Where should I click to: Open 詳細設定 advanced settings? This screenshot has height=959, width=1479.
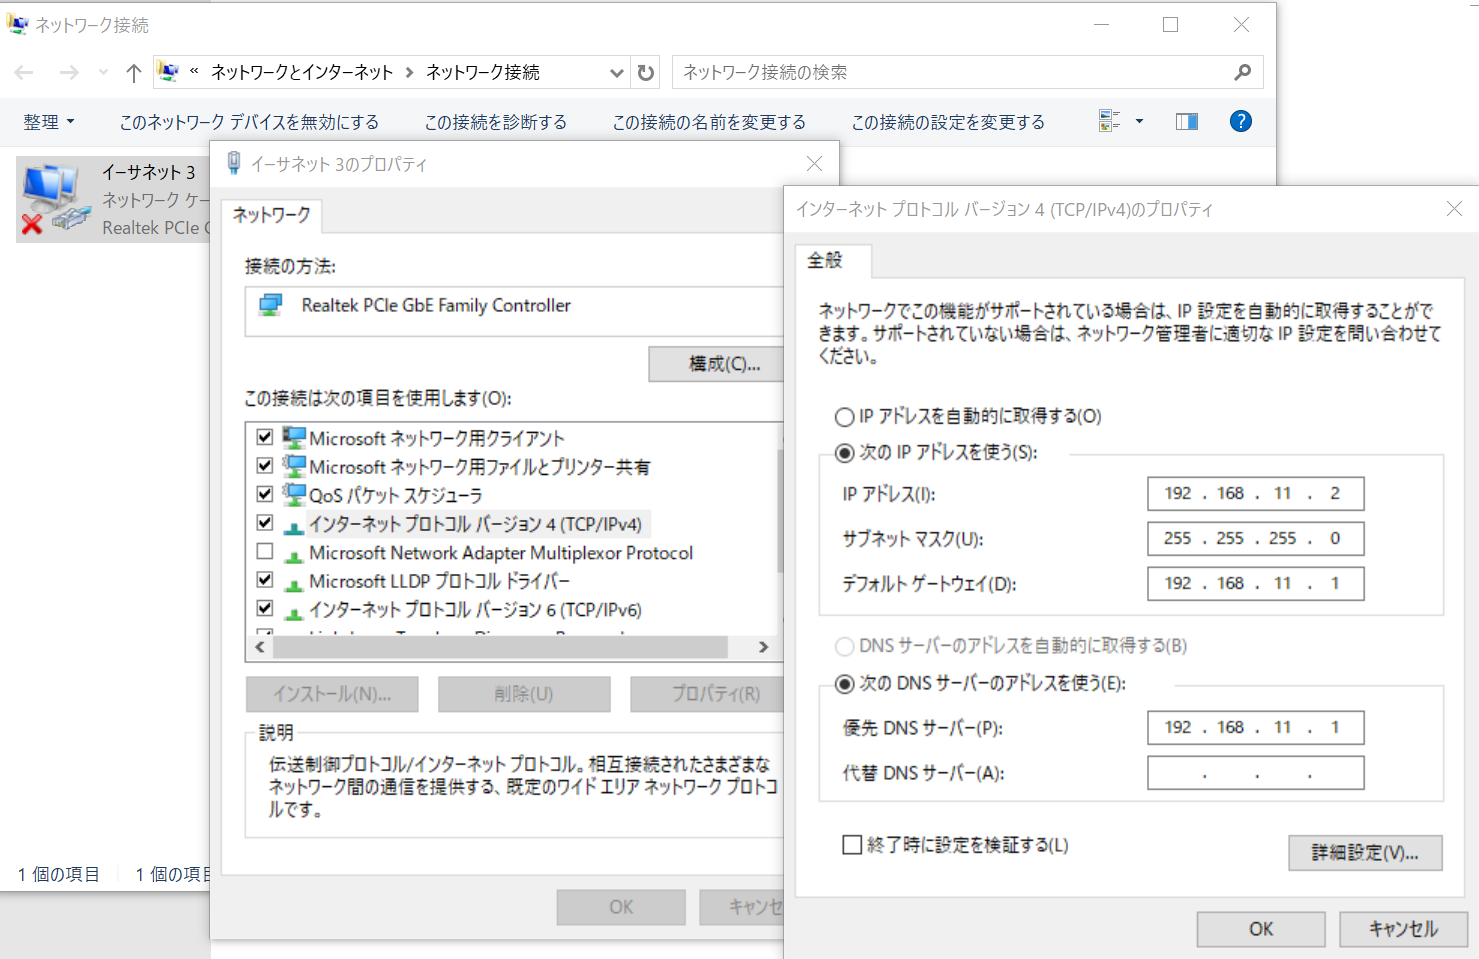pyautogui.click(x=1364, y=852)
